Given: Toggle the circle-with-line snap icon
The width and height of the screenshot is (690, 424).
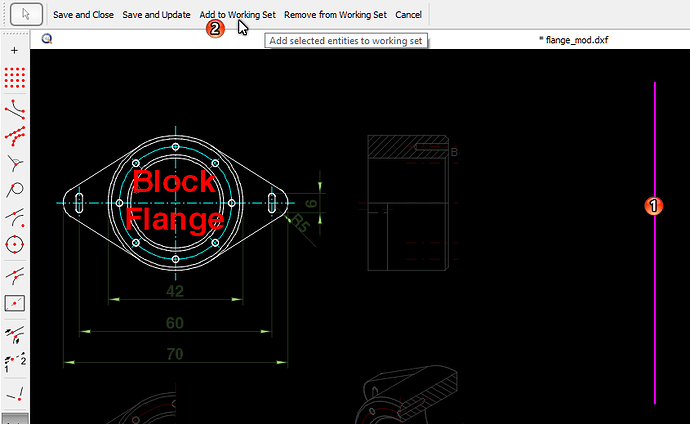Looking at the screenshot, I should point(15,190).
